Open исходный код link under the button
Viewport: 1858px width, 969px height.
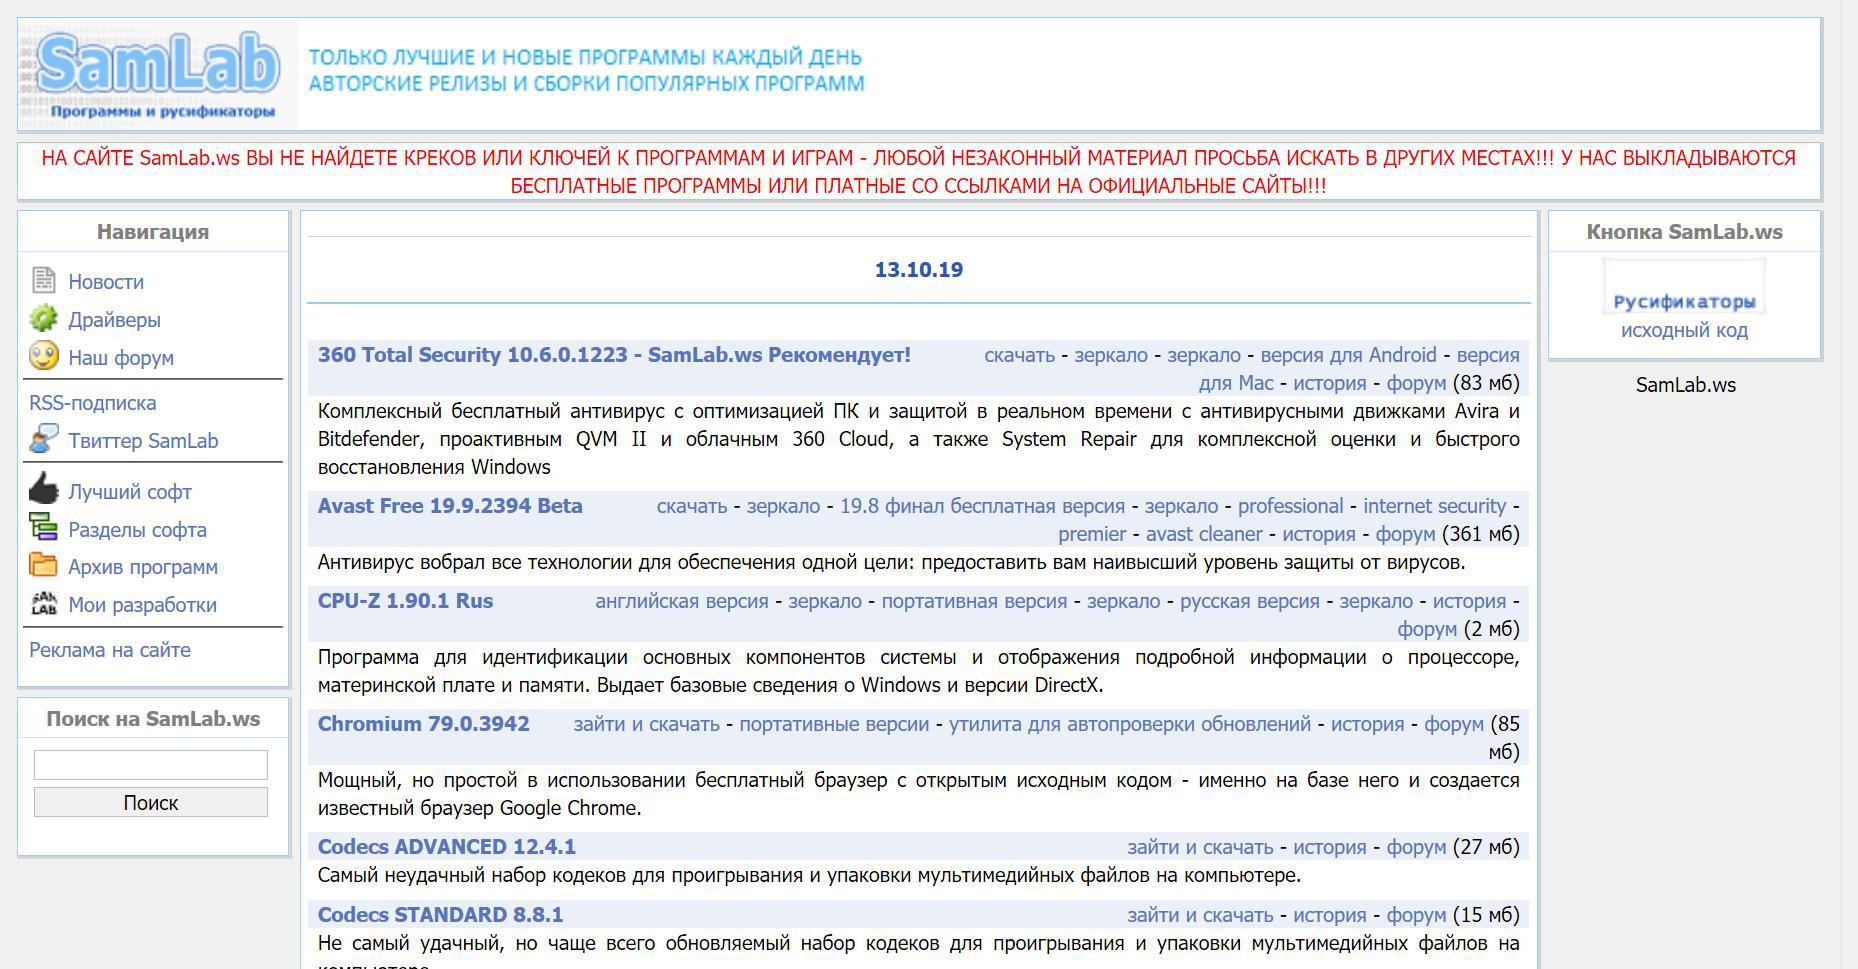(1683, 329)
